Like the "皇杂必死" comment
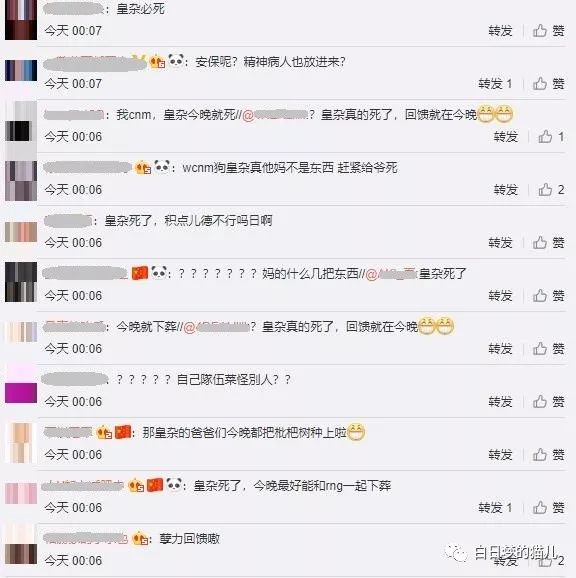576x578 pixels. tap(548, 31)
